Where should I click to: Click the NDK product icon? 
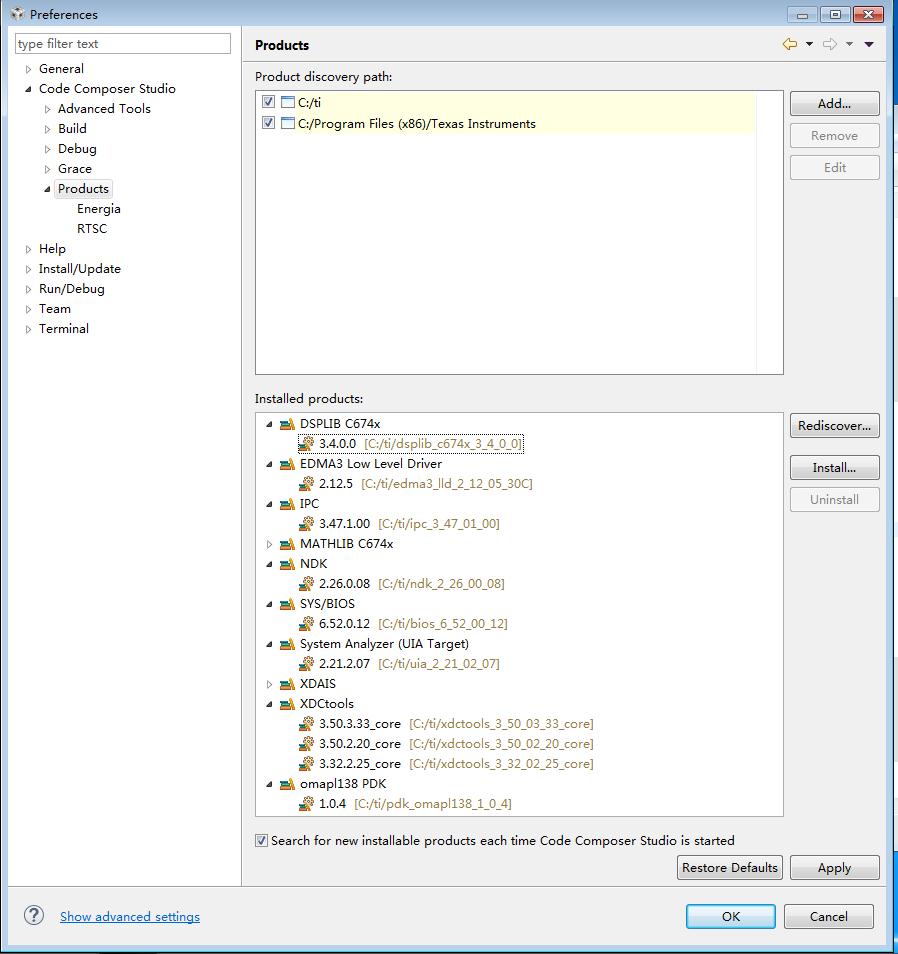(x=287, y=565)
